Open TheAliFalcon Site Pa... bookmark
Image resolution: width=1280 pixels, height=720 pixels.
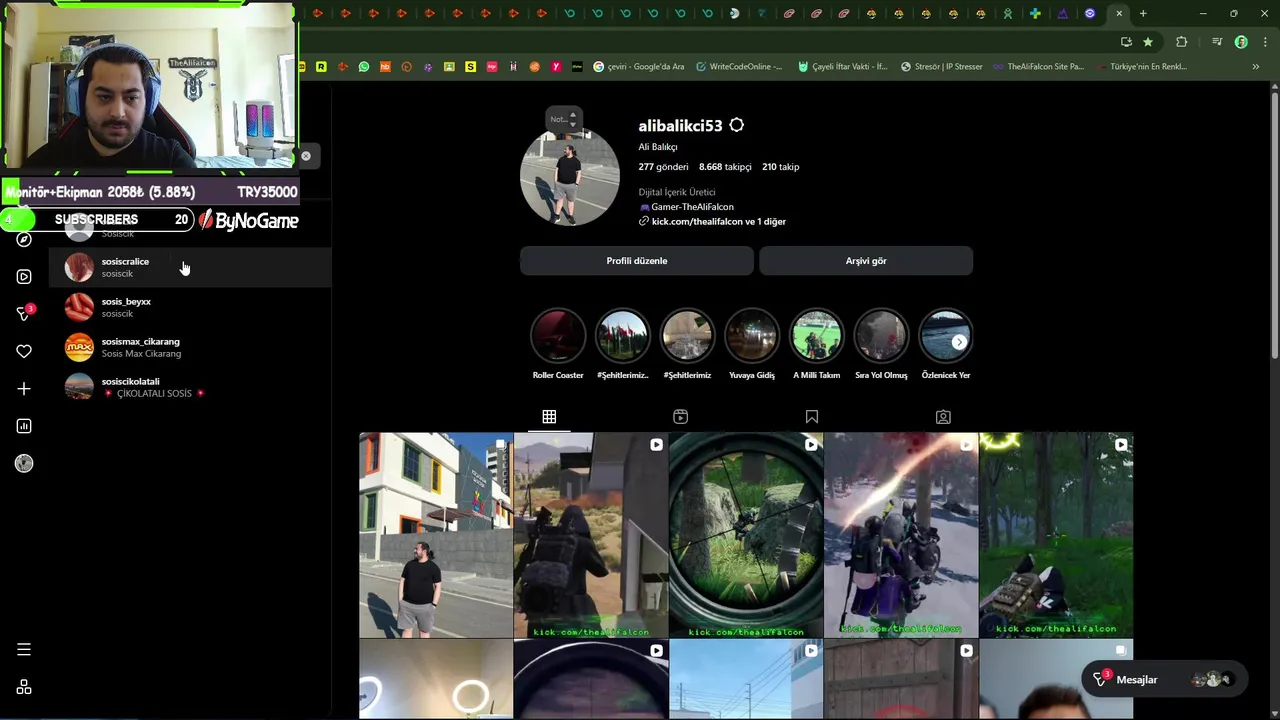tap(1038, 67)
